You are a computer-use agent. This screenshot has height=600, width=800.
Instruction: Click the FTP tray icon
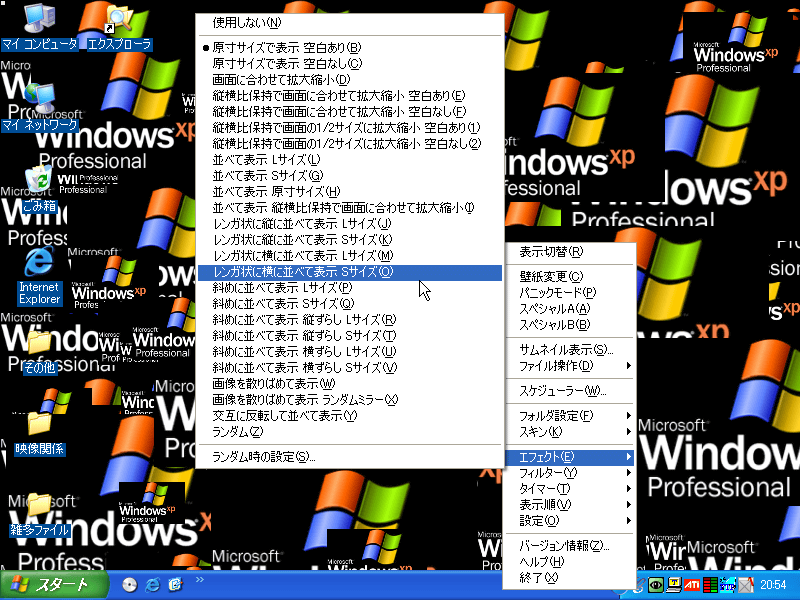(x=727, y=585)
